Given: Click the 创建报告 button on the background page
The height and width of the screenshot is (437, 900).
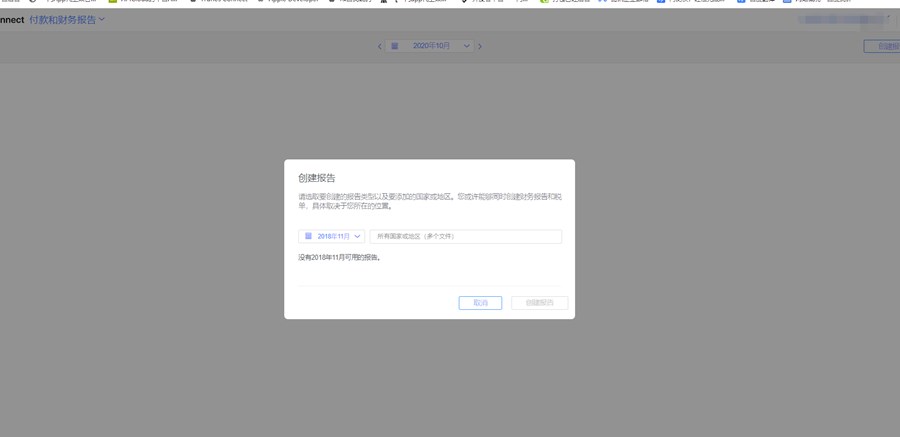Looking at the screenshot, I should (882, 47).
